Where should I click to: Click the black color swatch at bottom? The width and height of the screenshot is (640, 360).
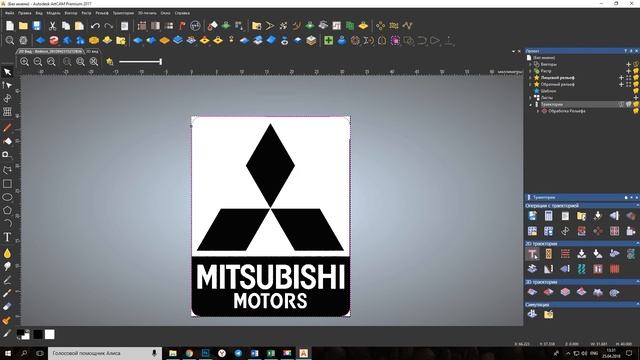point(38,335)
